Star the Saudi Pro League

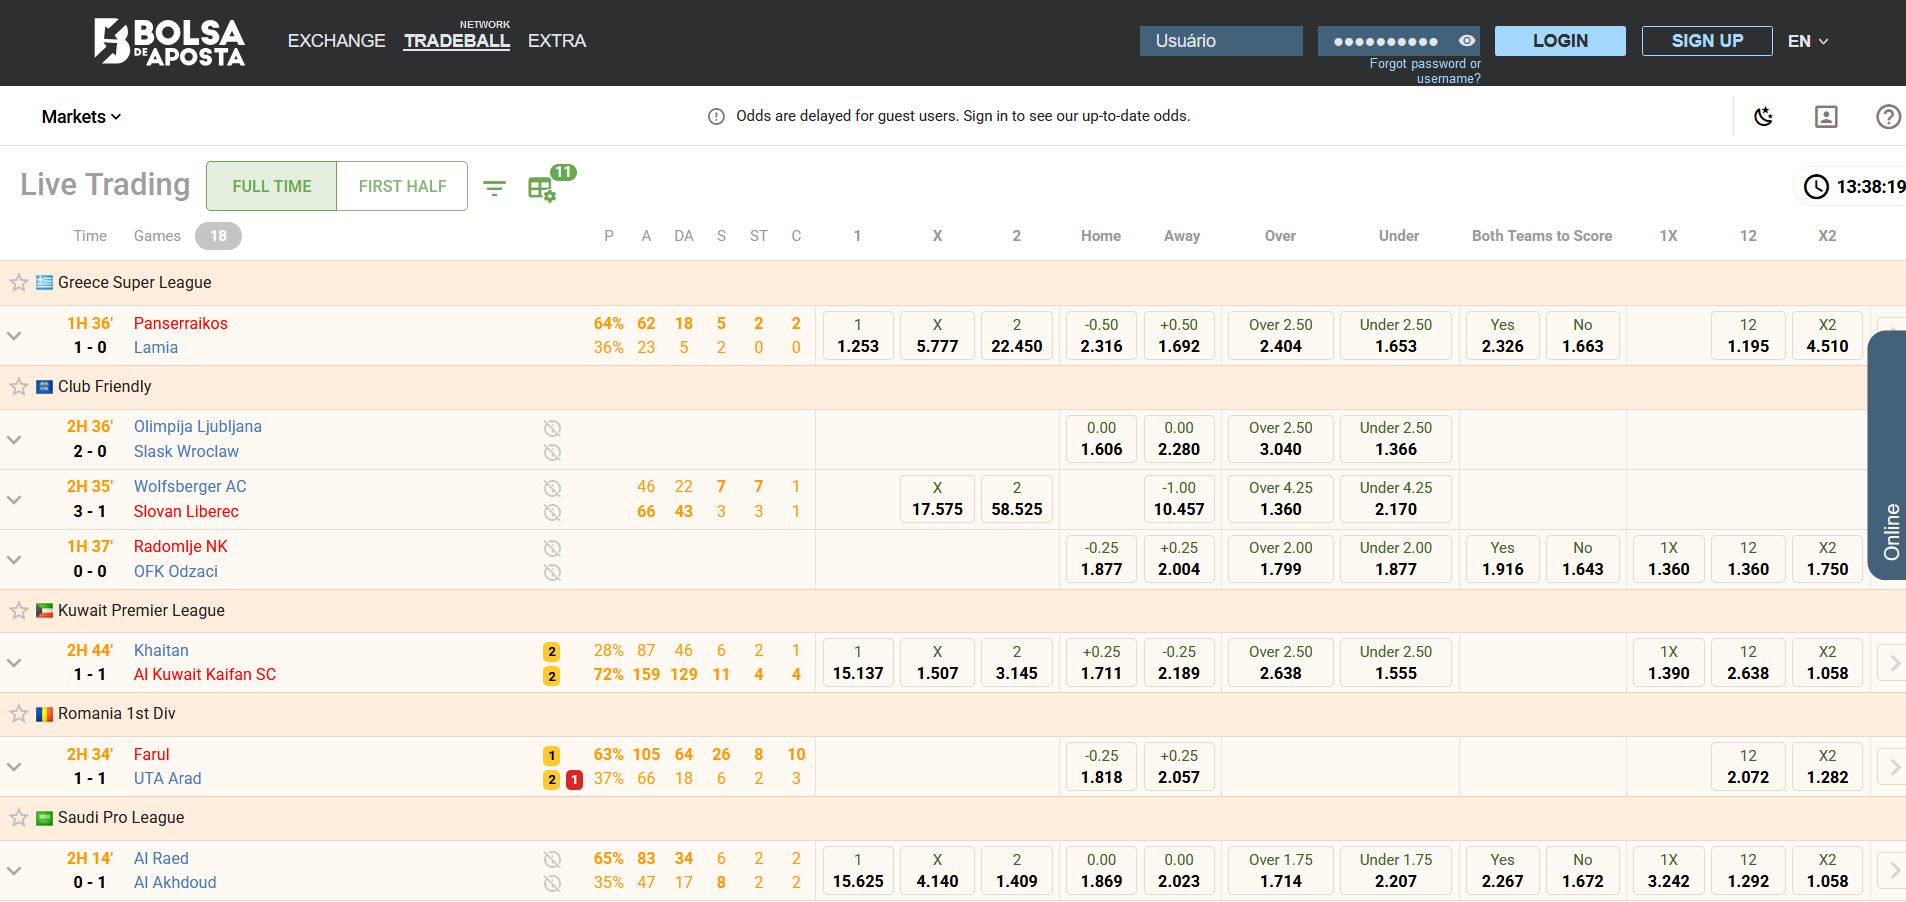pos(19,818)
